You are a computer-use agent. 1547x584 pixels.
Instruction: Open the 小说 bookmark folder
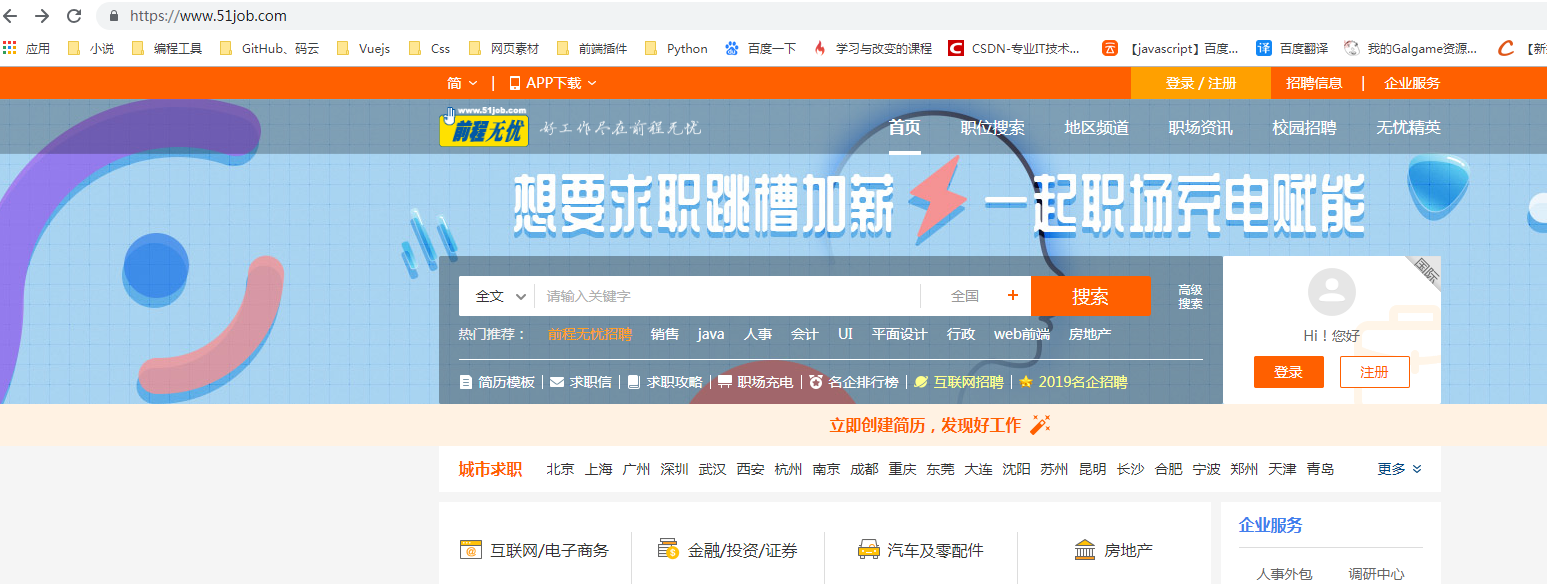click(89, 48)
